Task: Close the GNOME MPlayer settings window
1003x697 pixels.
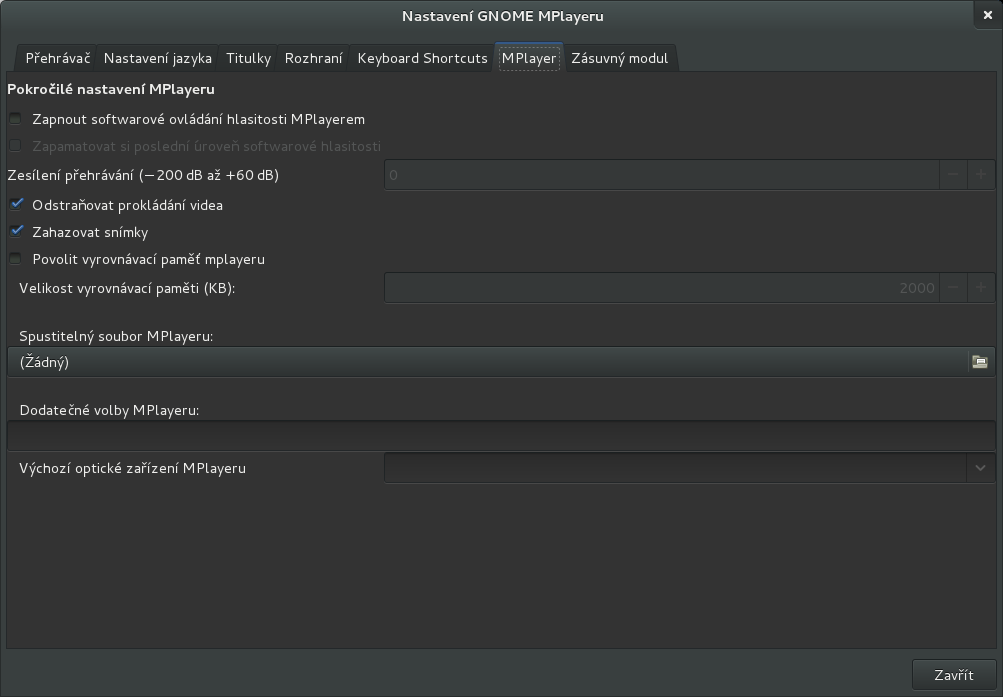Action: [x=988, y=15]
